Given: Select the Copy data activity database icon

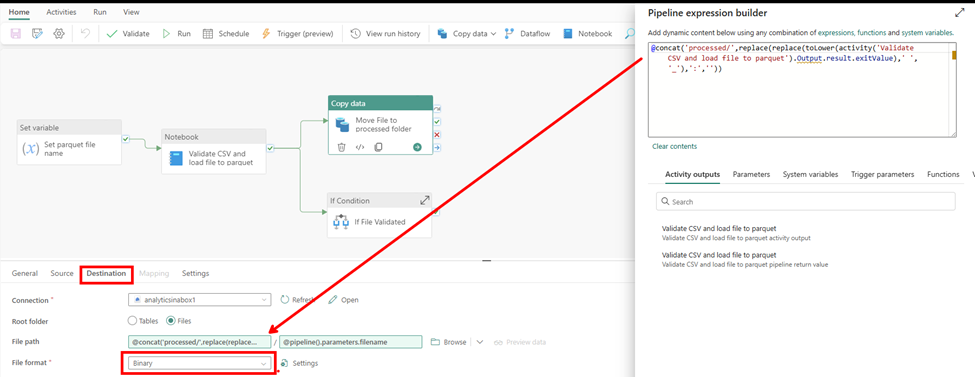Looking at the screenshot, I should pyautogui.click(x=343, y=124).
